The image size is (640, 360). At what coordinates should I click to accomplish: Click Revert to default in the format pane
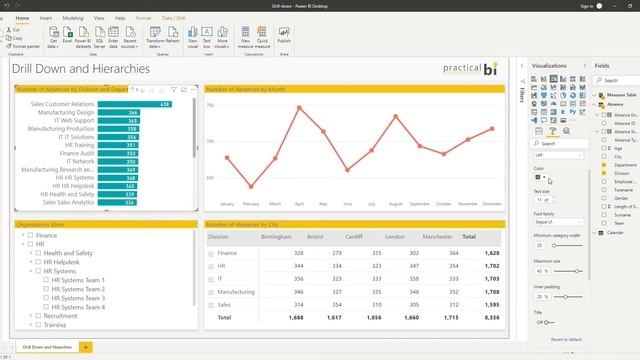(x=566, y=340)
